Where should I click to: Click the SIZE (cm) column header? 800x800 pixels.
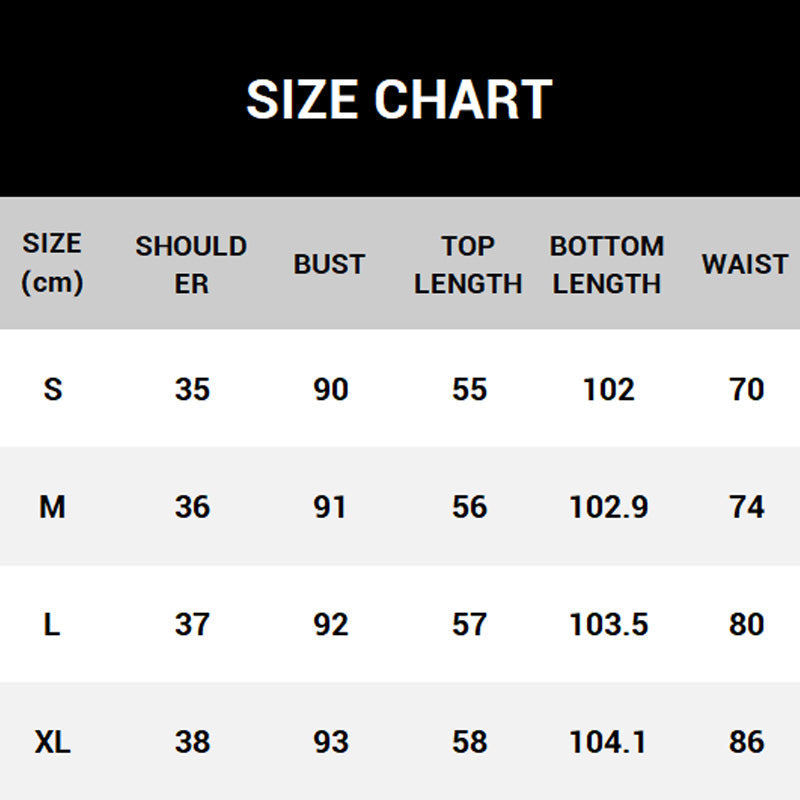52,263
